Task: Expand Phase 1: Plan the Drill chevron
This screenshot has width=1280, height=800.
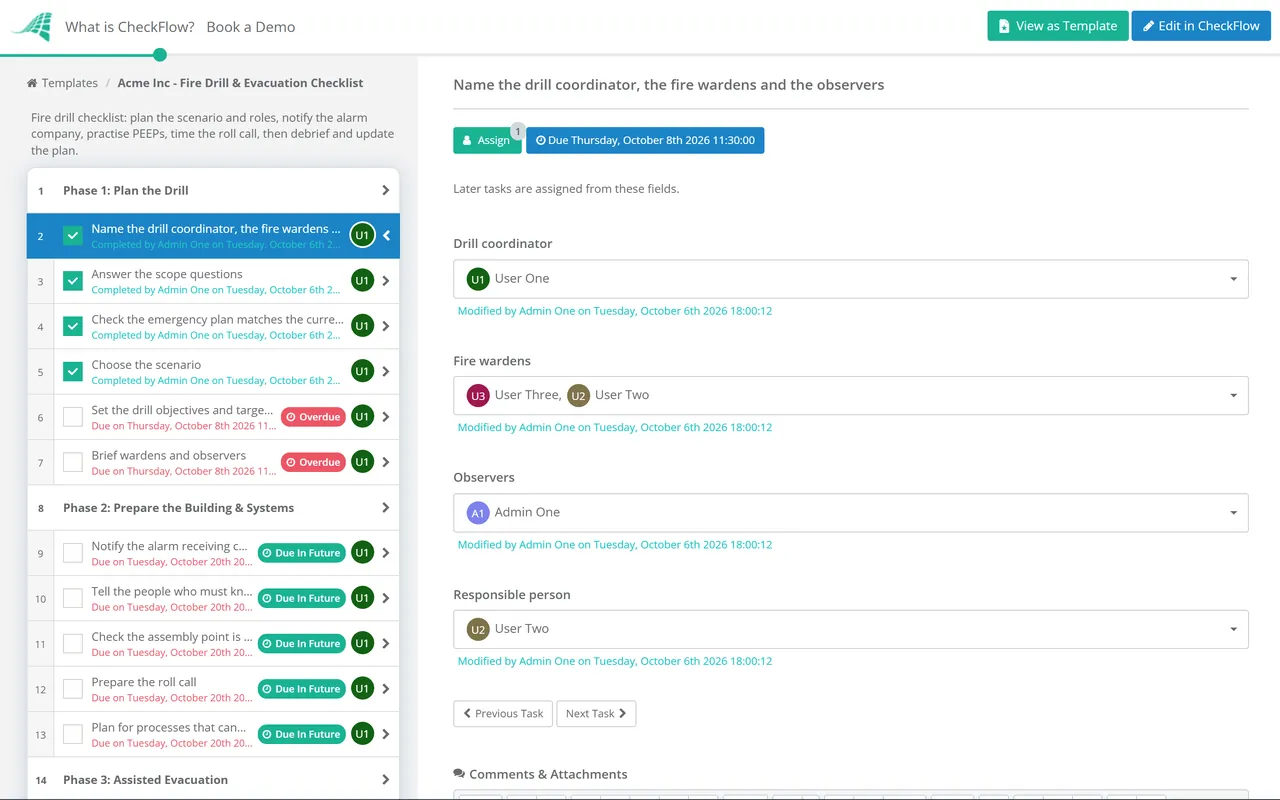Action: (x=386, y=190)
